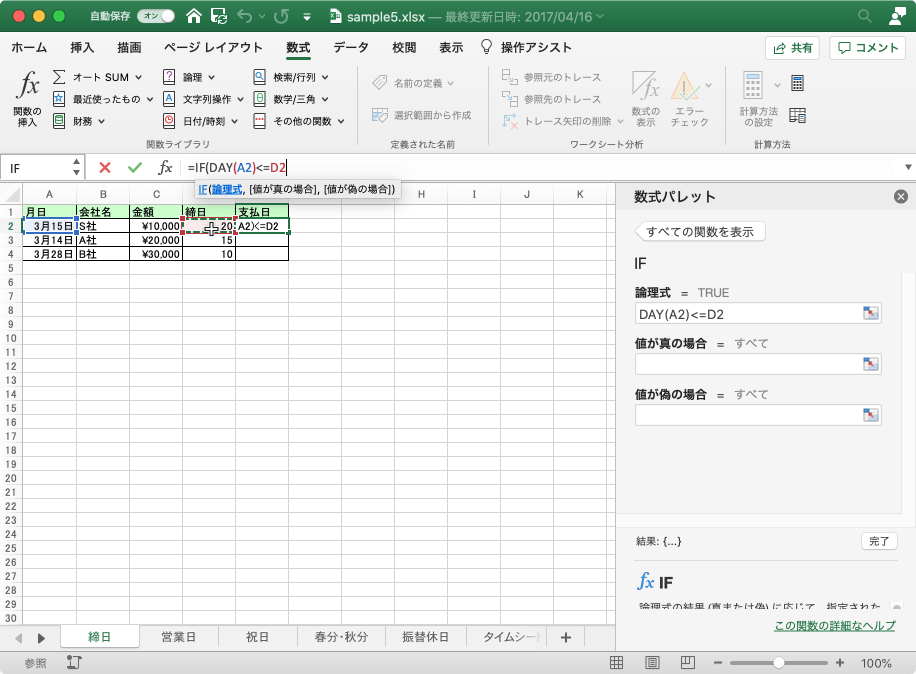Expand the formula bar chevron

pos(908,167)
